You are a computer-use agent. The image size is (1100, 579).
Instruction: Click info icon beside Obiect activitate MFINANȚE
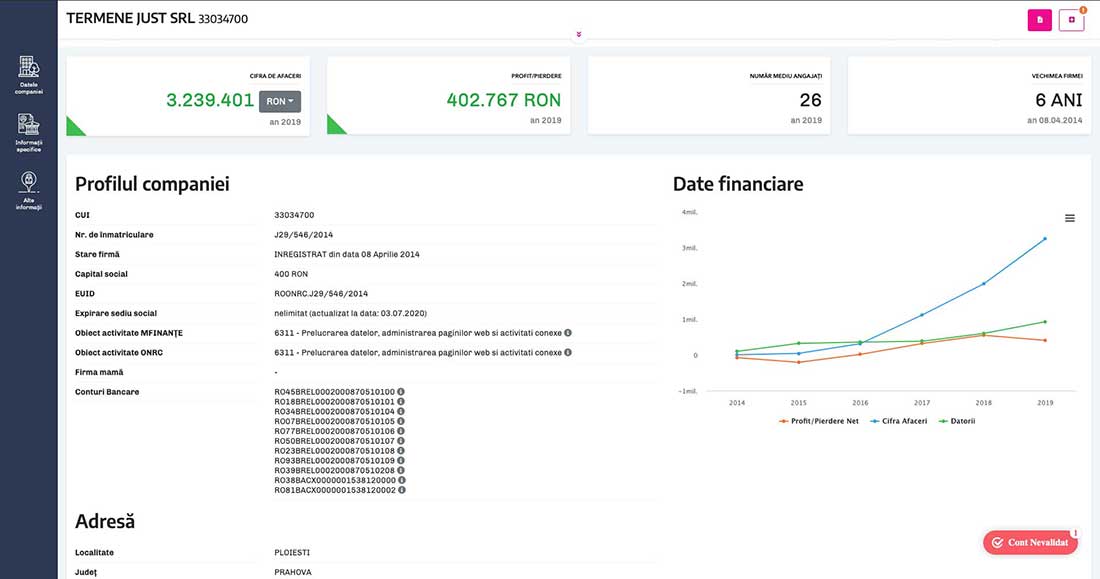pos(568,333)
